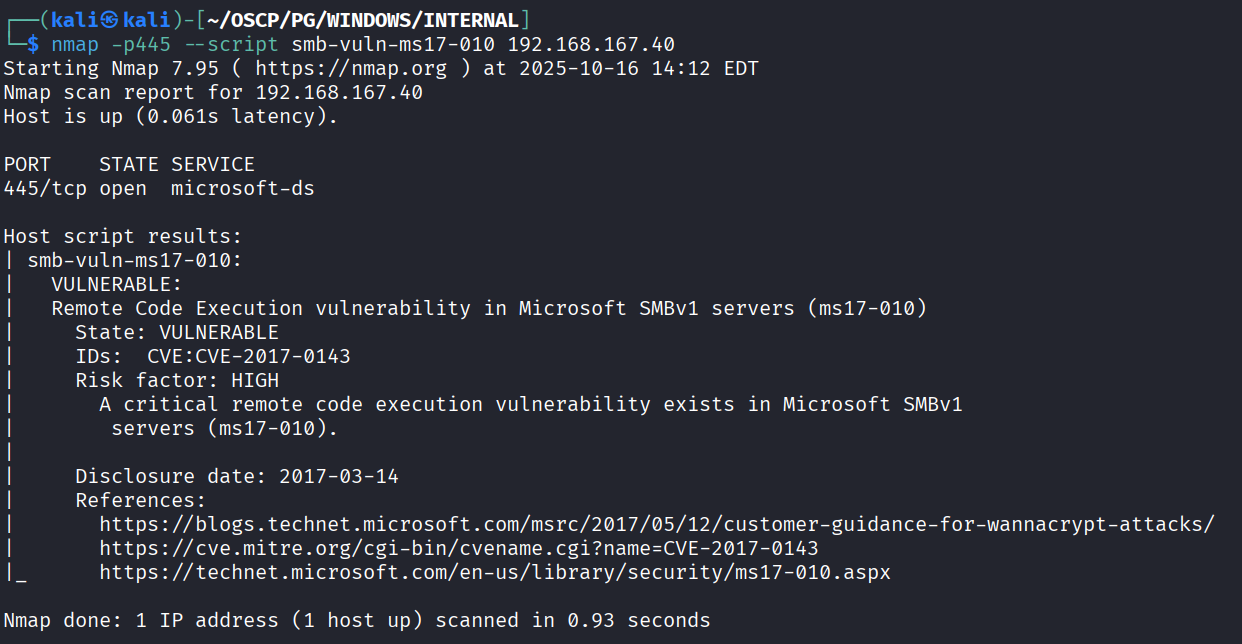Open the technet ms17-010.aspx security link
The image size is (1242, 644).
[495, 572]
